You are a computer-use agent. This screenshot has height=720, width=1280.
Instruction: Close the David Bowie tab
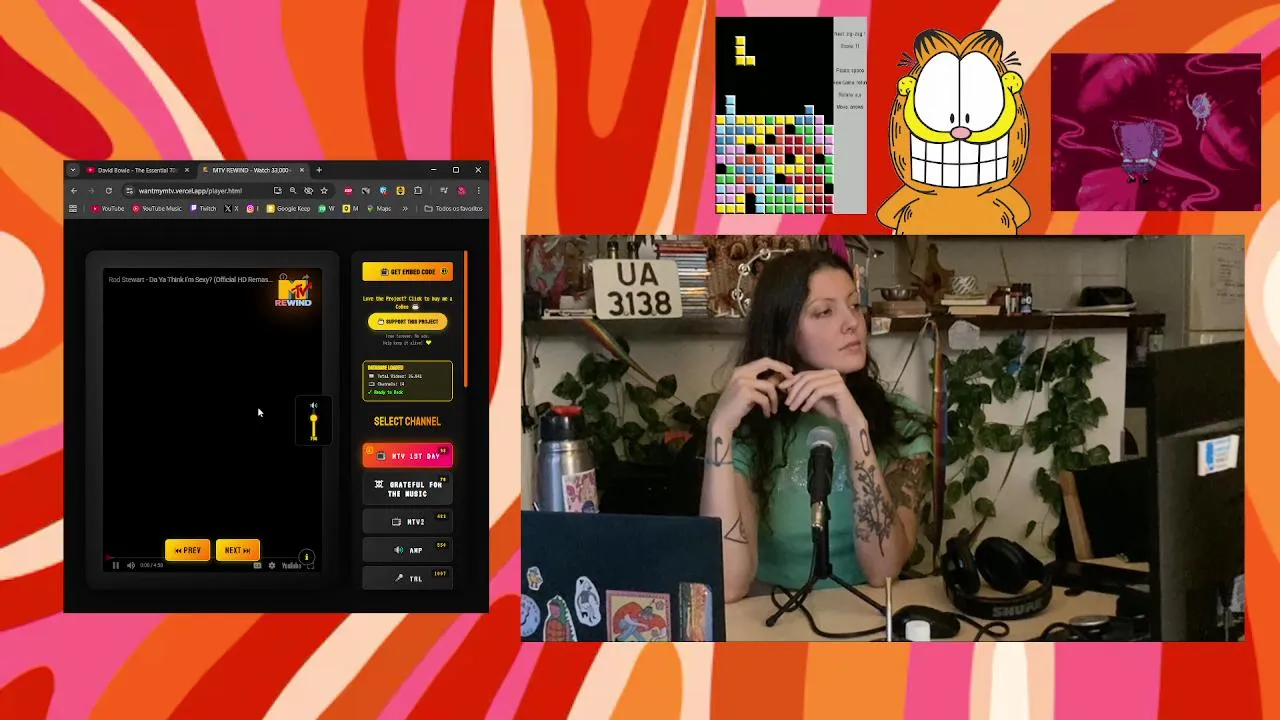(187, 170)
